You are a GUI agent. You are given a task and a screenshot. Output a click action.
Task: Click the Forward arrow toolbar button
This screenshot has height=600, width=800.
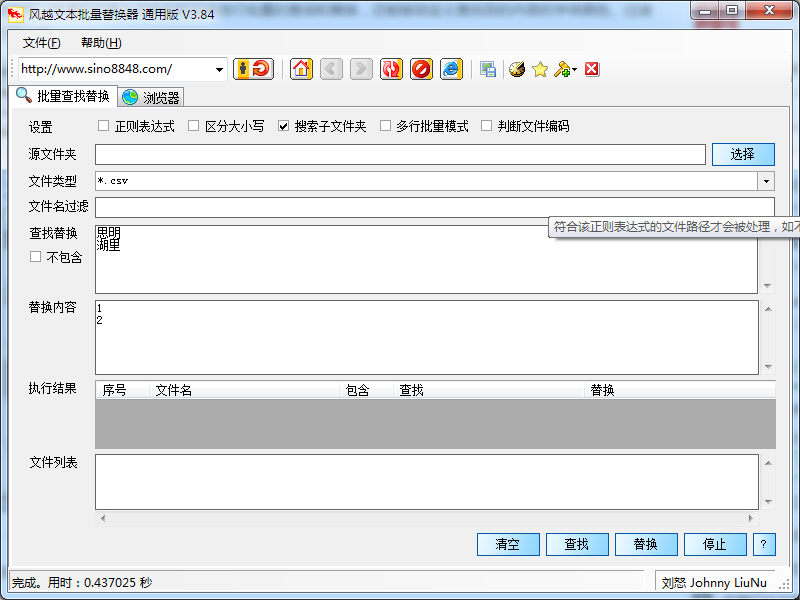361,69
